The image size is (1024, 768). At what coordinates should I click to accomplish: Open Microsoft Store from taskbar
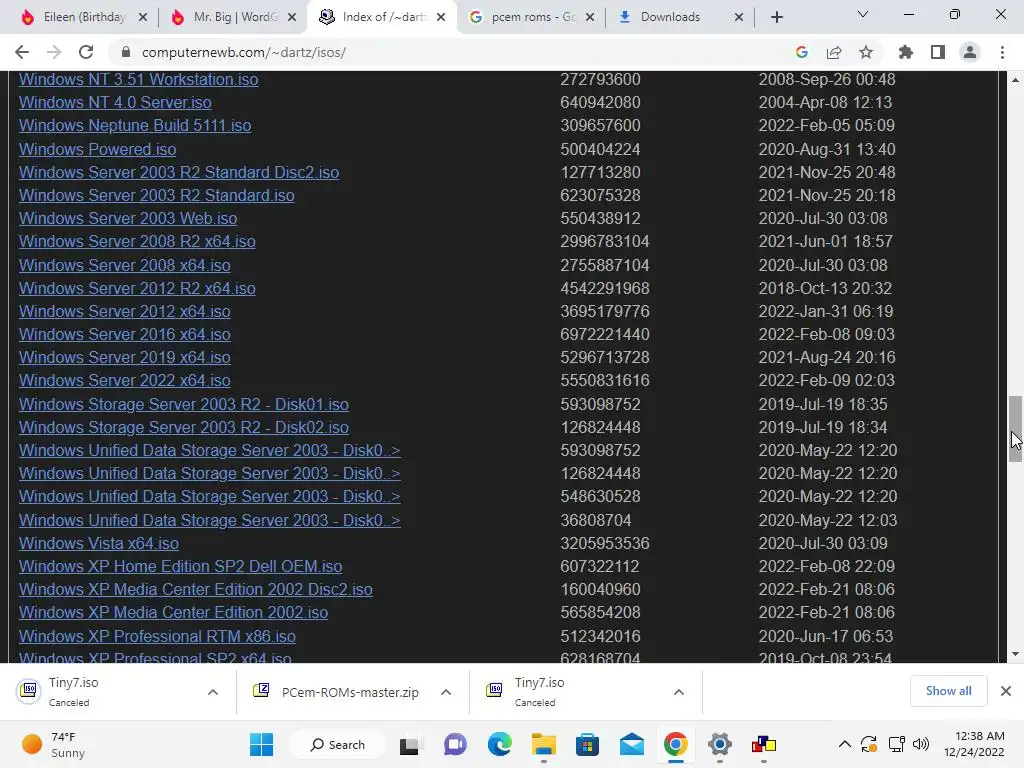587,744
